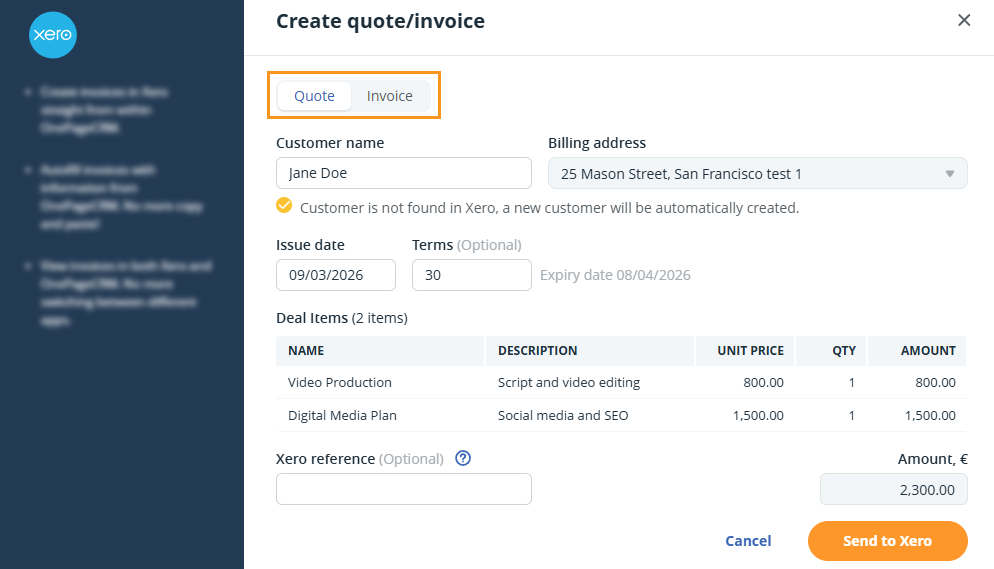Click the 'Customer is not found in Xero' message
994x569 pixels.
point(549,208)
